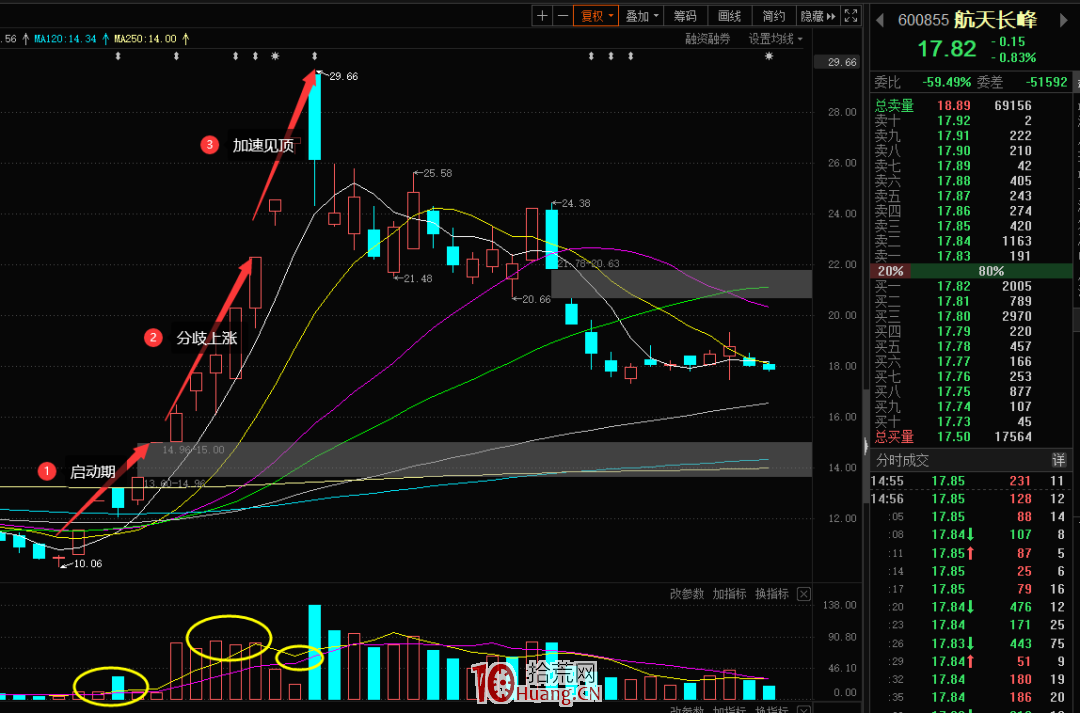The width and height of the screenshot is (1080, 713).
Task: Collapse the quote panel via divider arrow handle
Action: click(x=865, y=446)
